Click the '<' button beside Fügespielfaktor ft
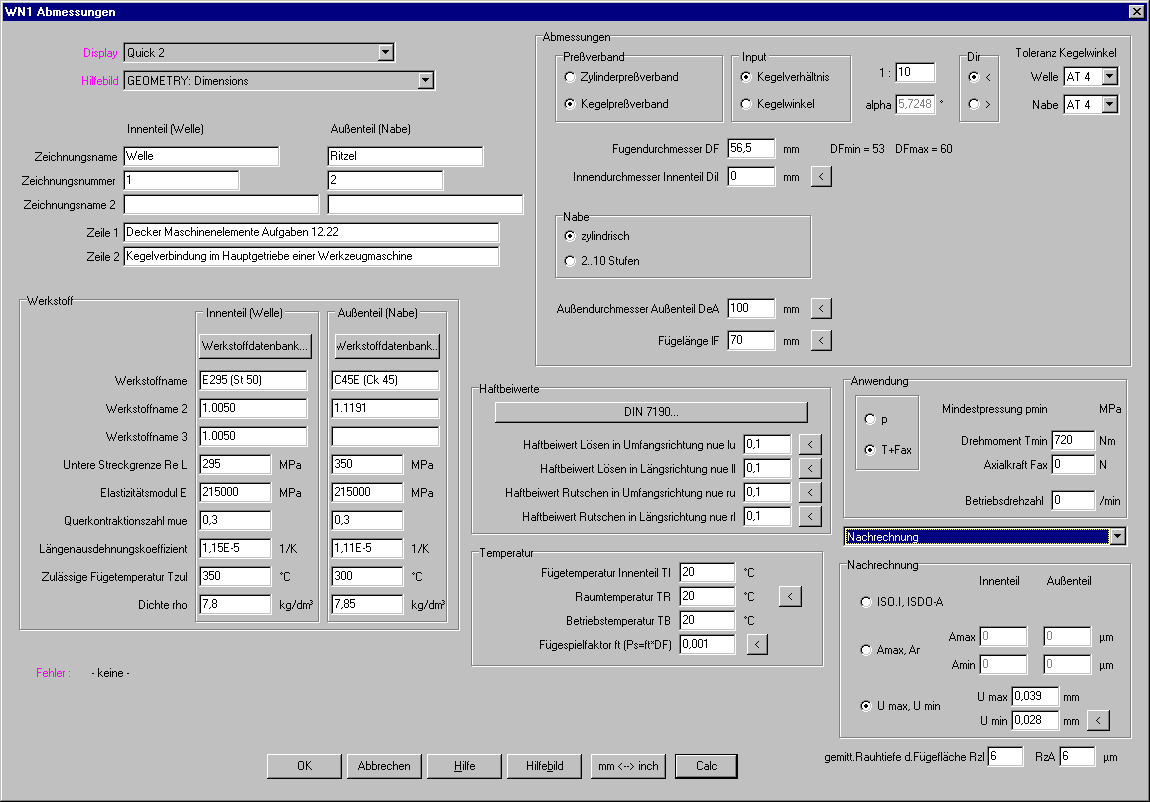1150x802 pixels. (757, 645)
